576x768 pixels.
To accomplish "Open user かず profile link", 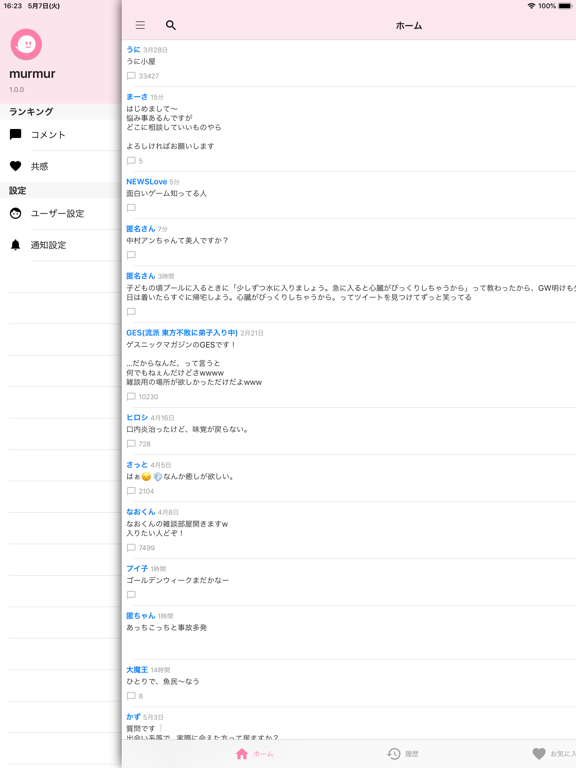I will (133, 717).
